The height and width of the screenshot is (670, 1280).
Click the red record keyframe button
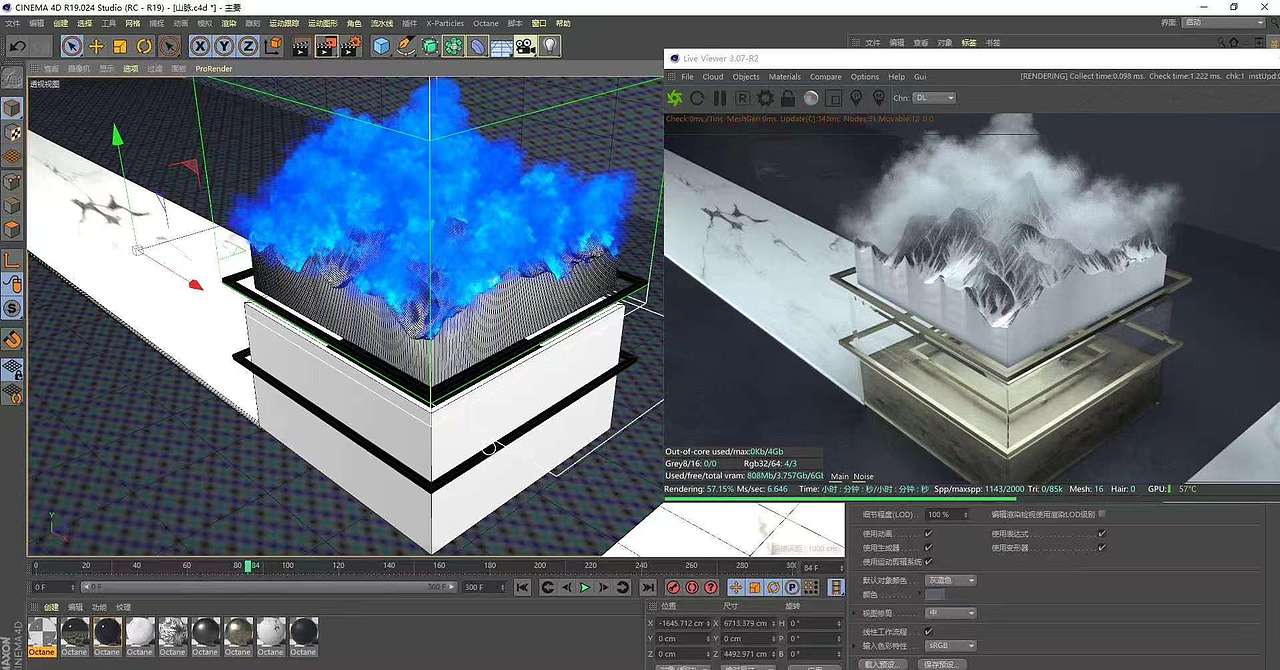(x=674, y=587)
